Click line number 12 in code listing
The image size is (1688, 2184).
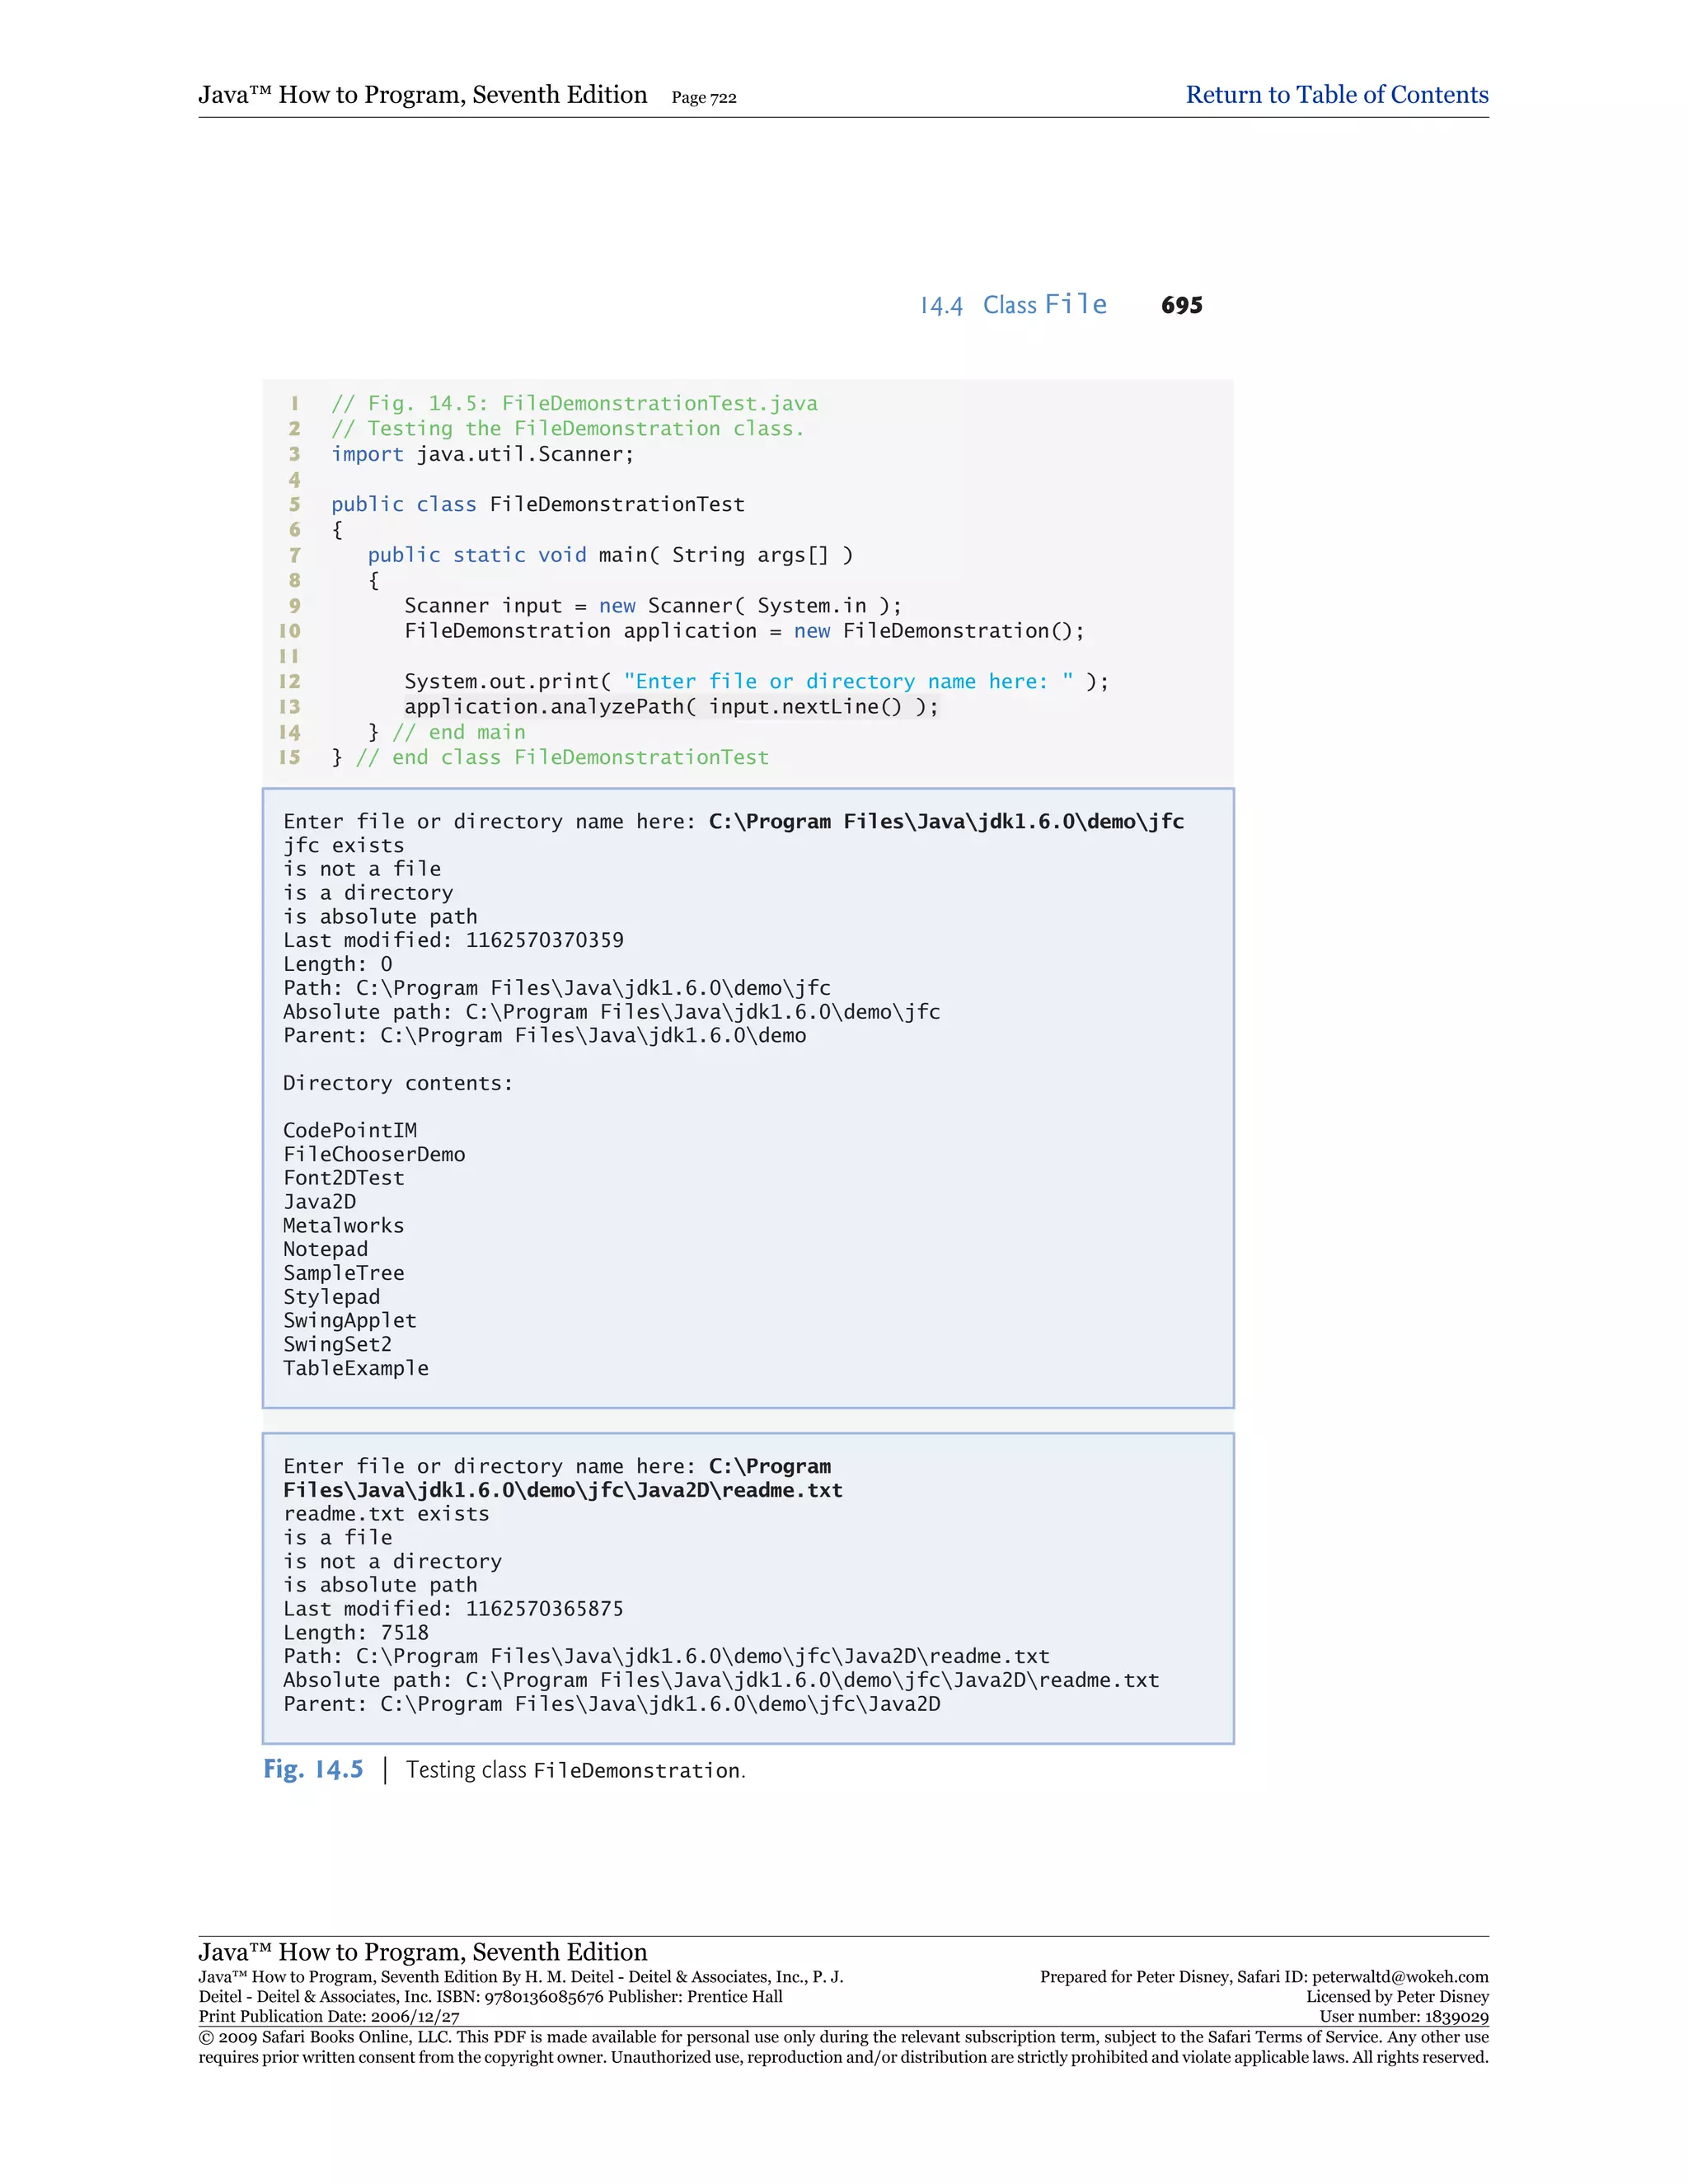(289, 681)
